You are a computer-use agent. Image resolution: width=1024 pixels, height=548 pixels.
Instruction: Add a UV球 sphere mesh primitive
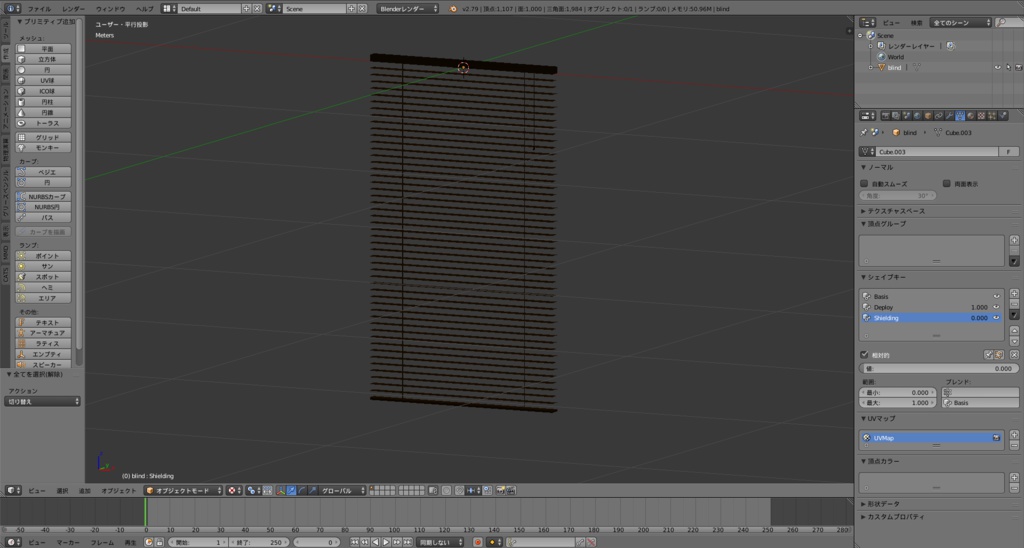point(43,80)
